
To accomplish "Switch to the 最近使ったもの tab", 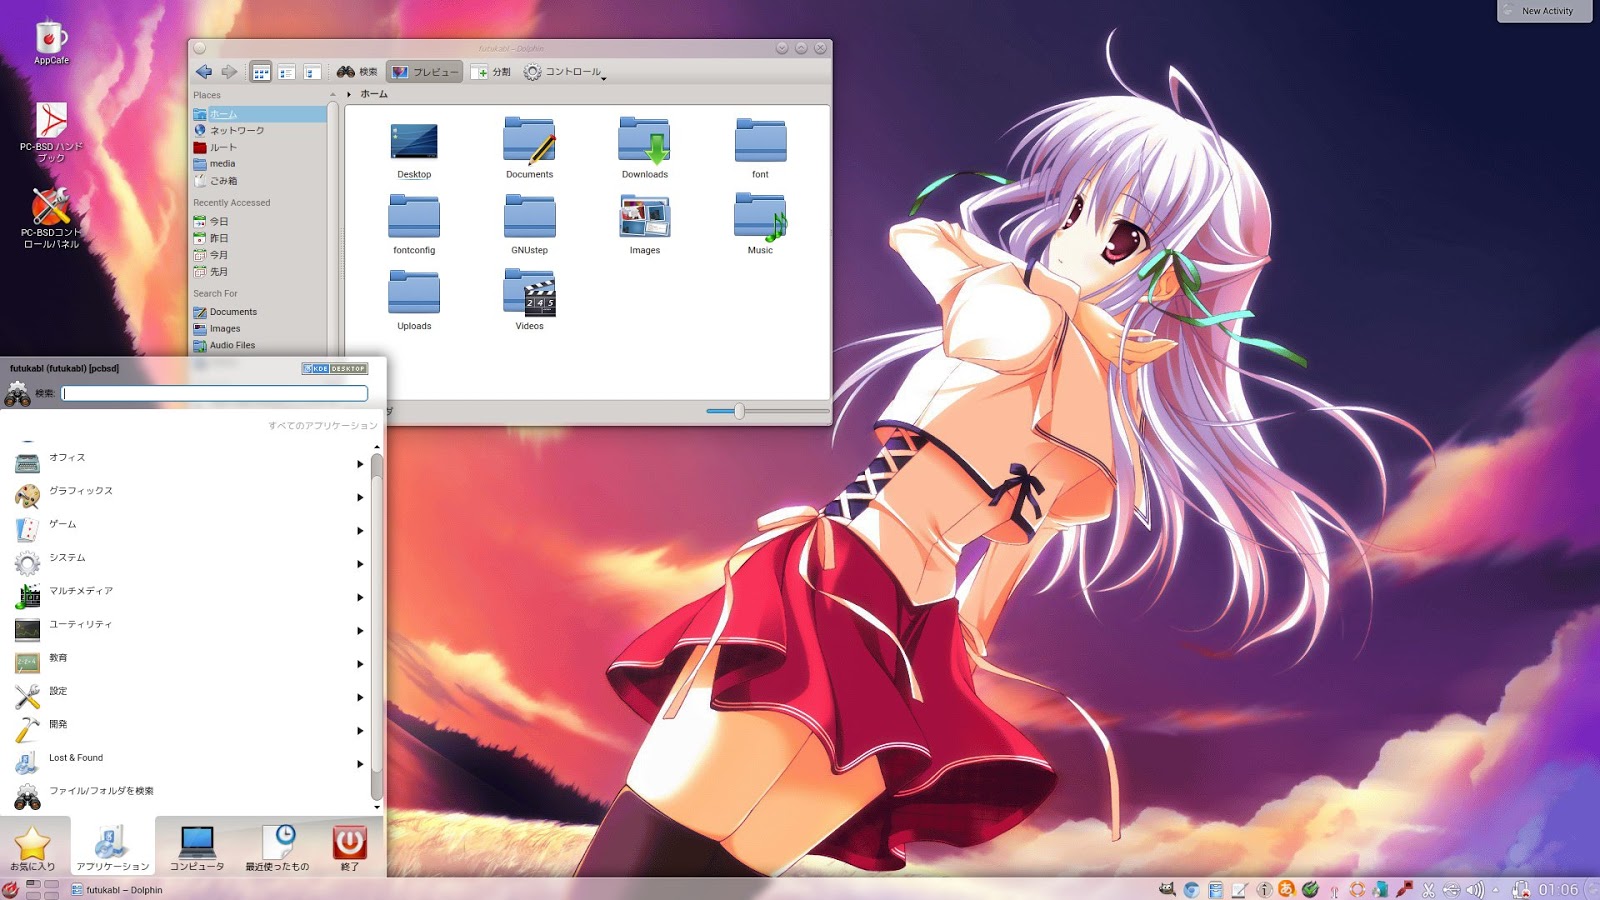I will pyautogui.click(x=278, y=847).
